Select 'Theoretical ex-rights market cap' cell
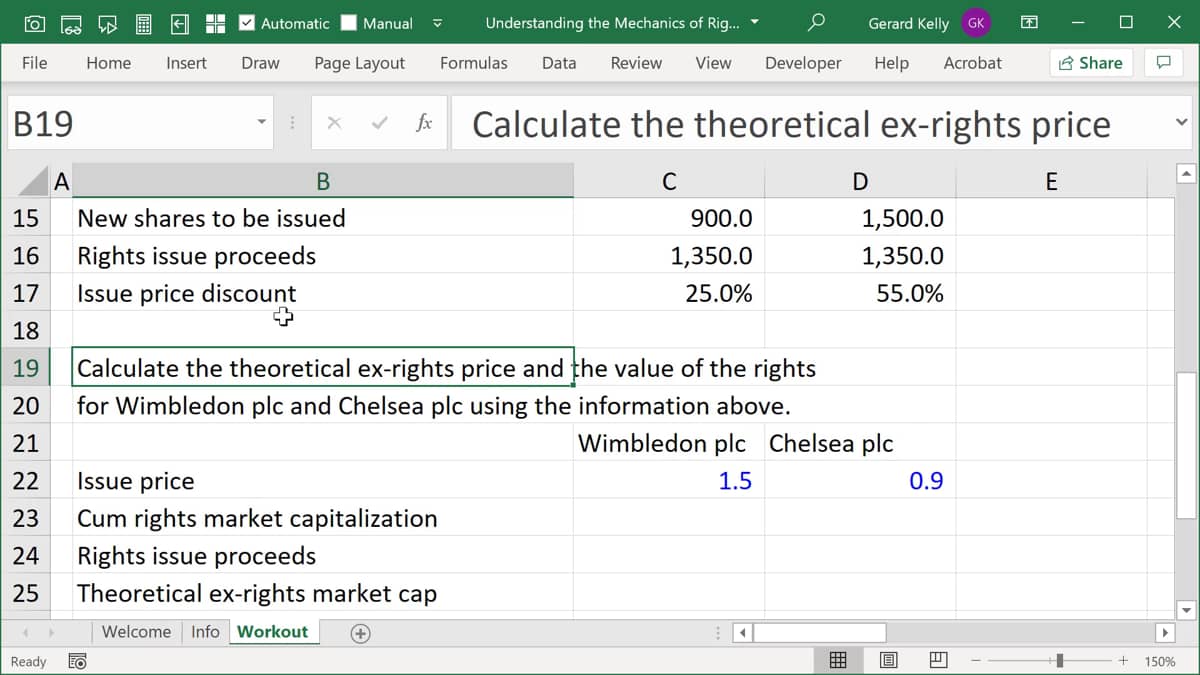 [323, 593]
